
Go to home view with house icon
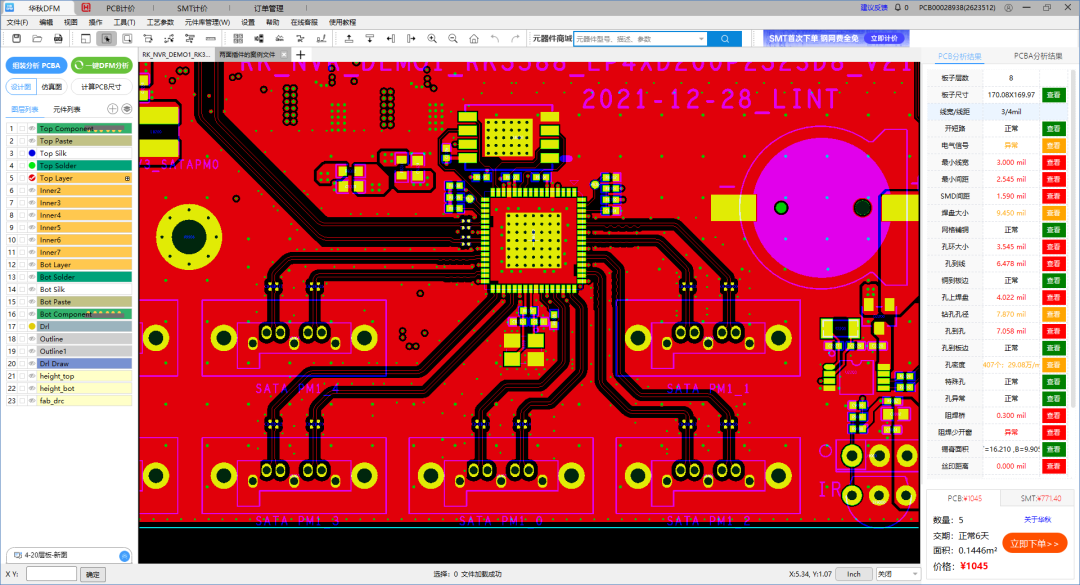click(474, 39)
